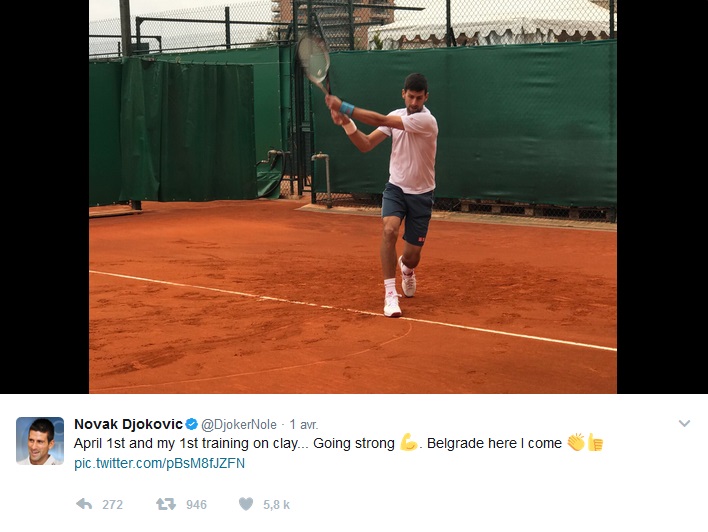
Task: Click the blue verified badge
Action: pos(191,424)
